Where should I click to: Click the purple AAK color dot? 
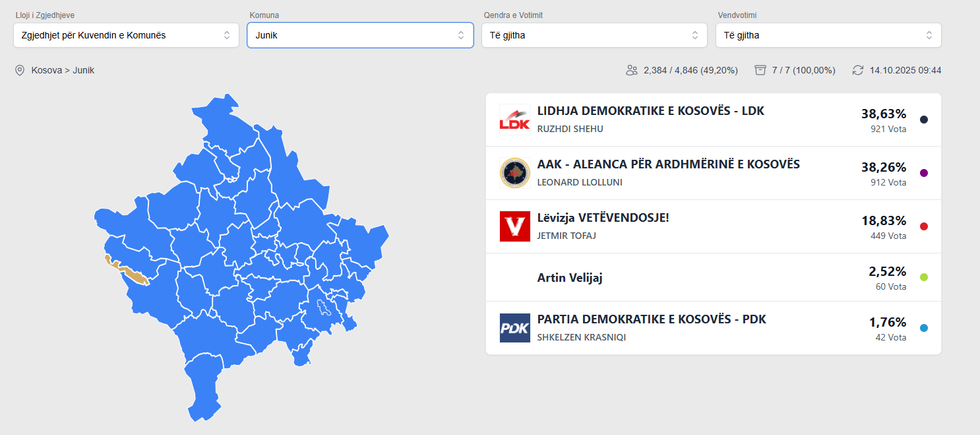924,173
